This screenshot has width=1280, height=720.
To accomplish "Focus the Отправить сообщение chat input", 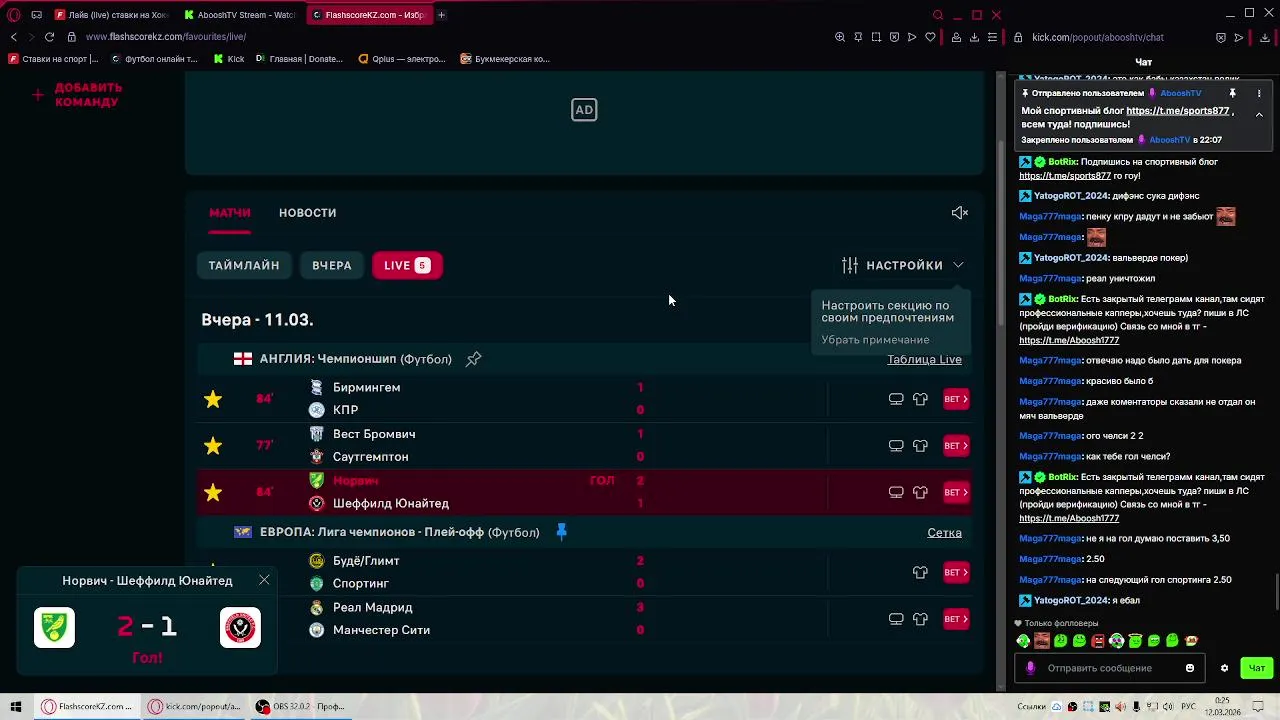I will [x=1110, y=668].
